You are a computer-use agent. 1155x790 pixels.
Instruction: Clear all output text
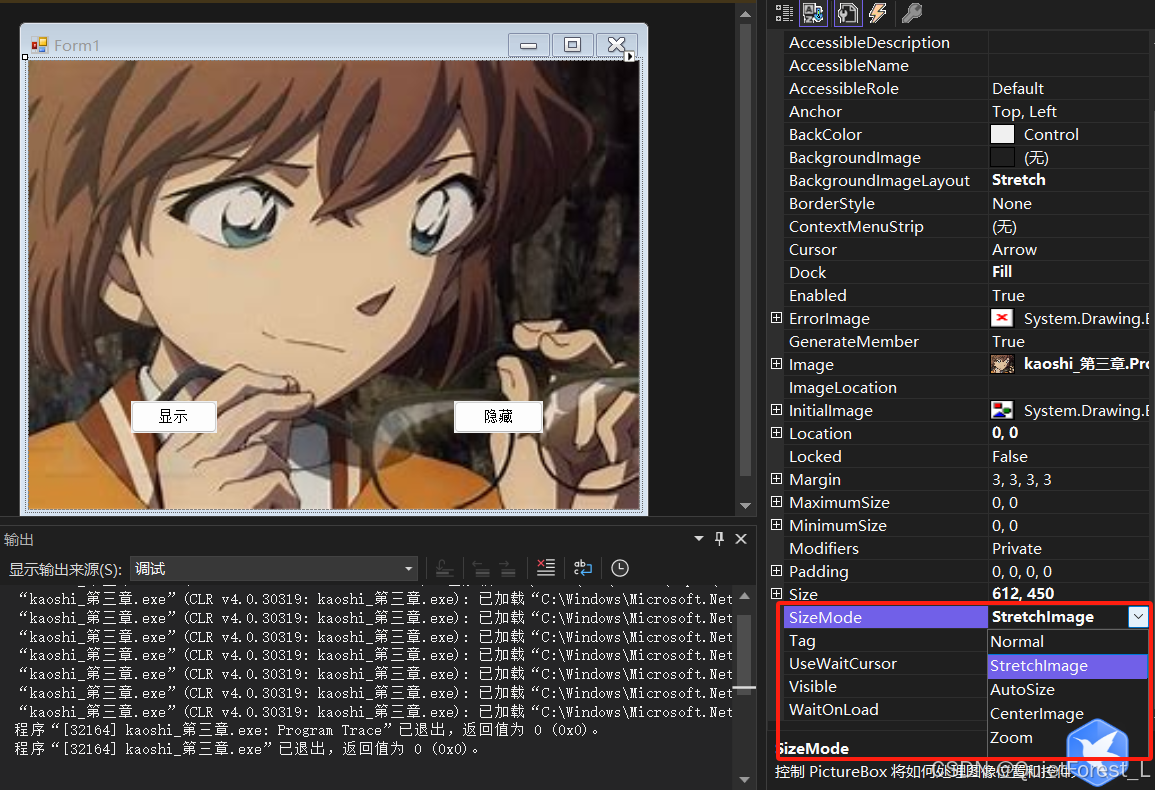(546, 567)
